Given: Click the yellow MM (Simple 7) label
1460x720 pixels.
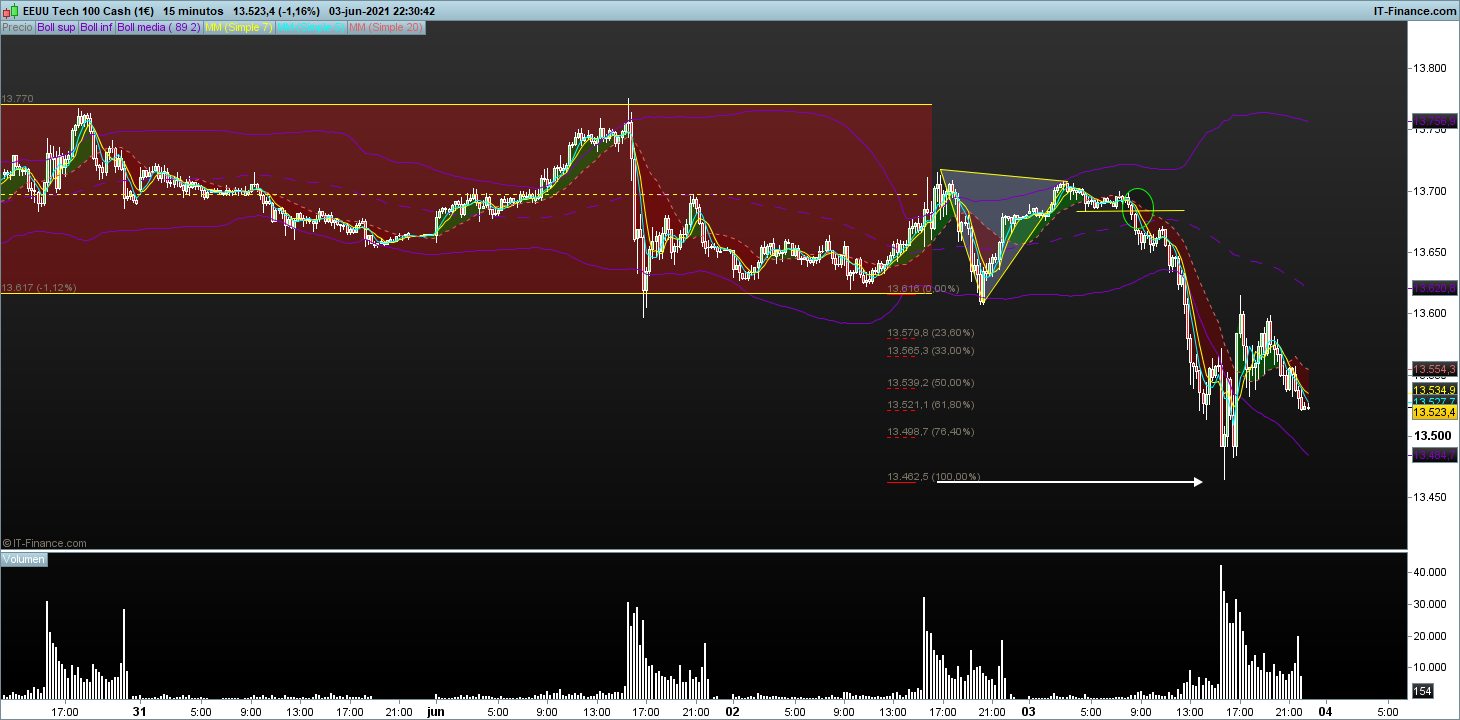Looking at the screenshot, I should (x=238, y=28).
